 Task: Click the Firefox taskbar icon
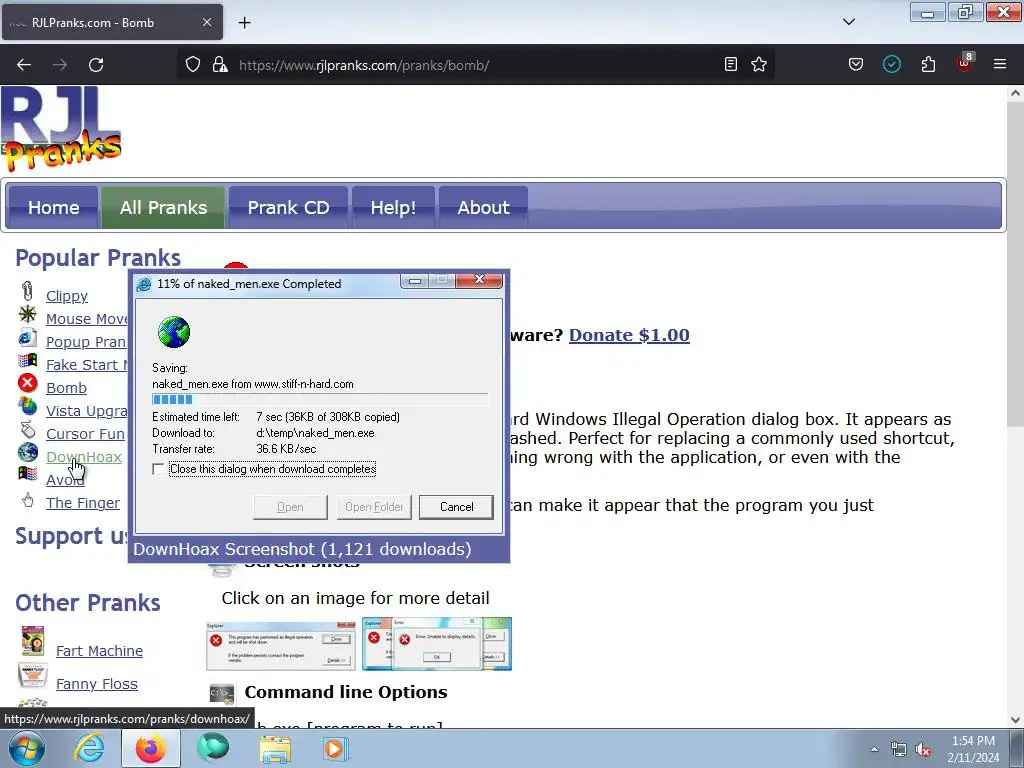click(x=150, y=748)
